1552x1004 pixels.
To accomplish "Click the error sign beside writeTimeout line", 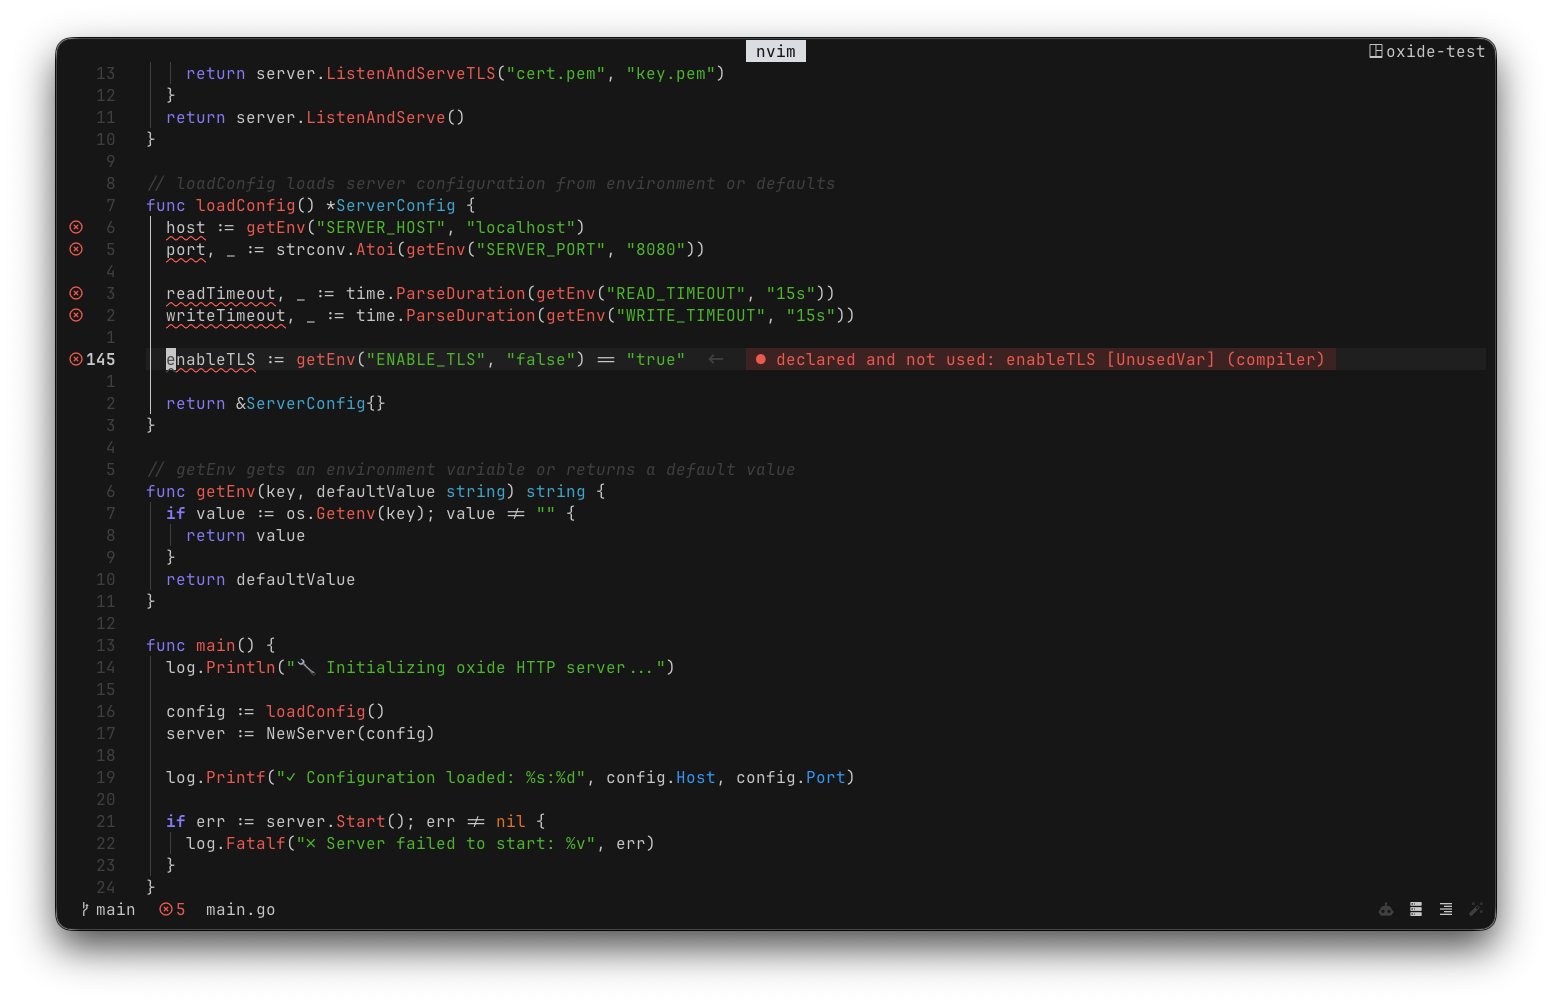I will [76, 315].
